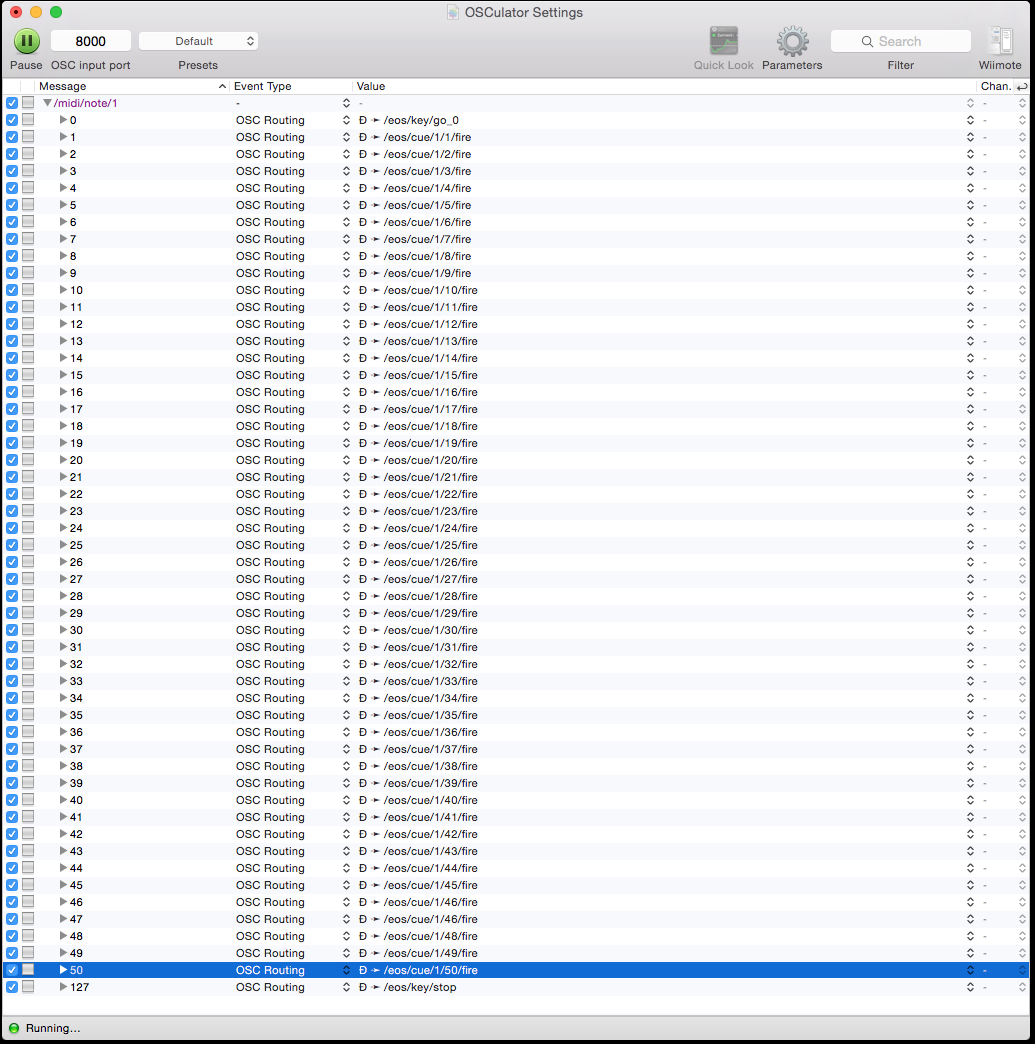This screenshot has width=1035, height=1044.
Task: Open Value dropdown for /eos/key/stop
Action: click(970, 987)
